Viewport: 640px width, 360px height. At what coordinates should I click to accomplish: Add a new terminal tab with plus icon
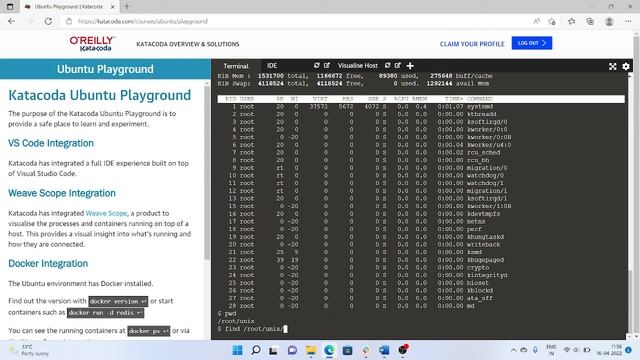click(x=410, y=66)
